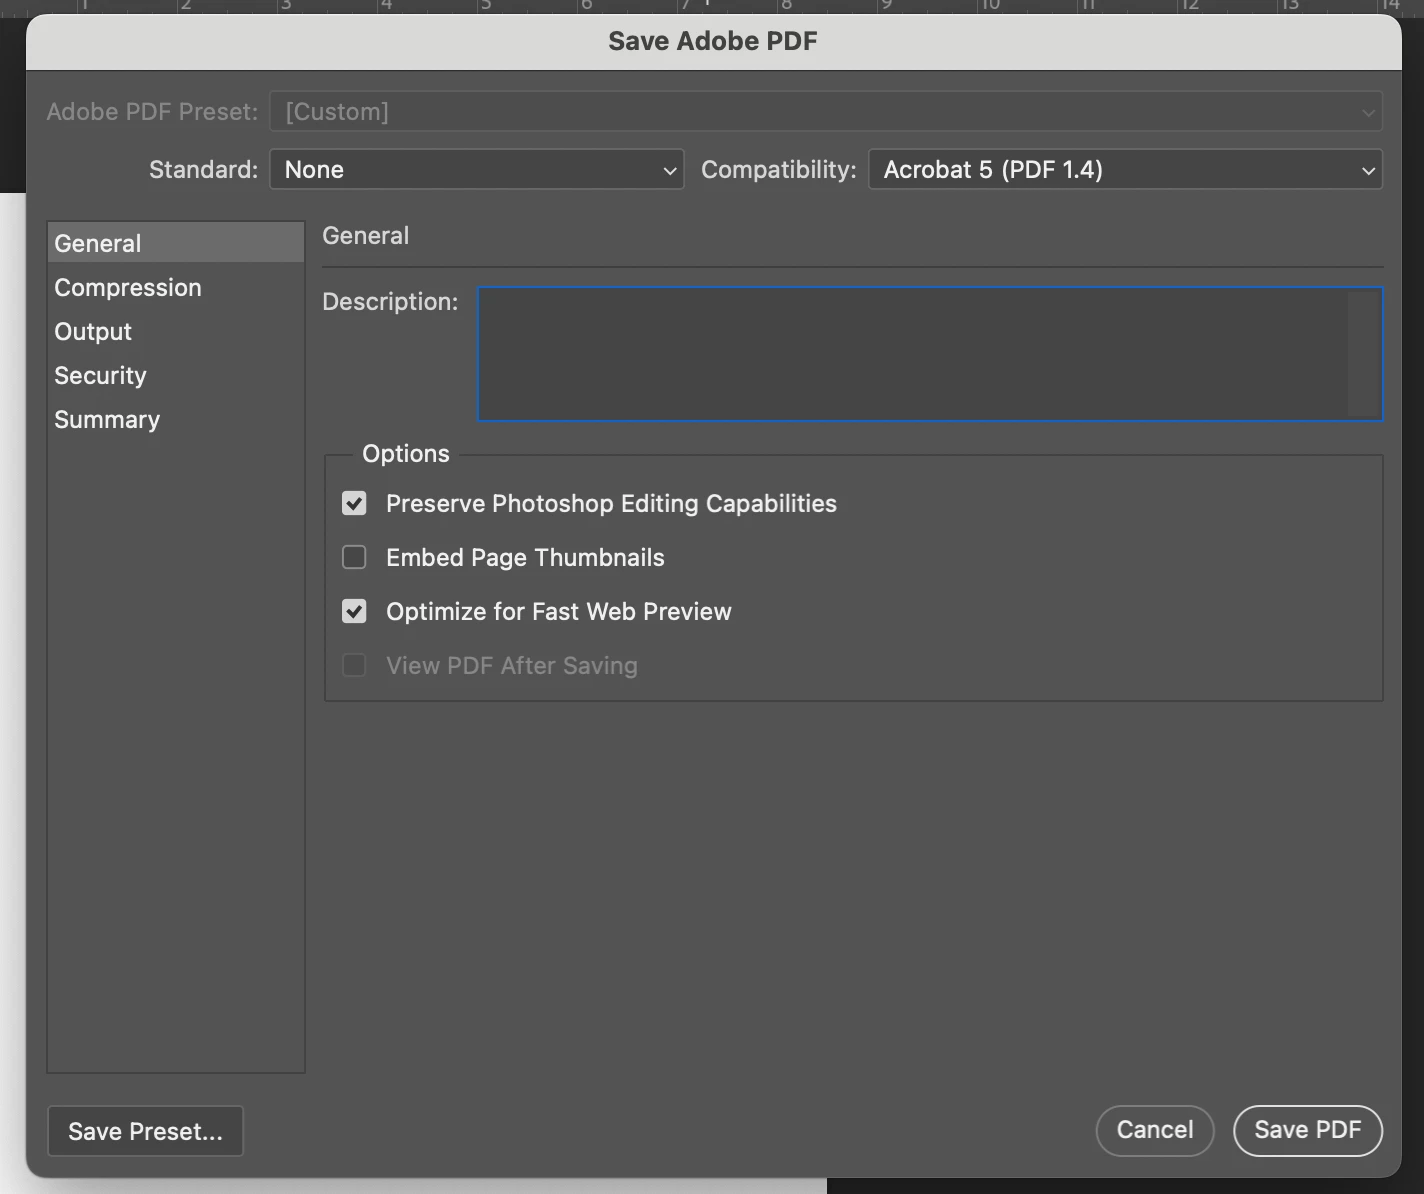The height and width of the screenshot is (1194, 1424).
Task: Toggle View PDF After Saving
Action: pyautogui.click(x=354, y=665)
